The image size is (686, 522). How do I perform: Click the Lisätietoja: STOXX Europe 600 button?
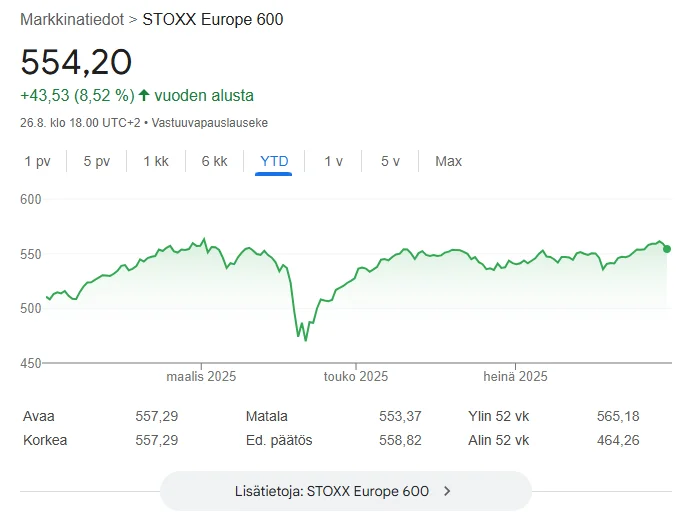point(345,491)
